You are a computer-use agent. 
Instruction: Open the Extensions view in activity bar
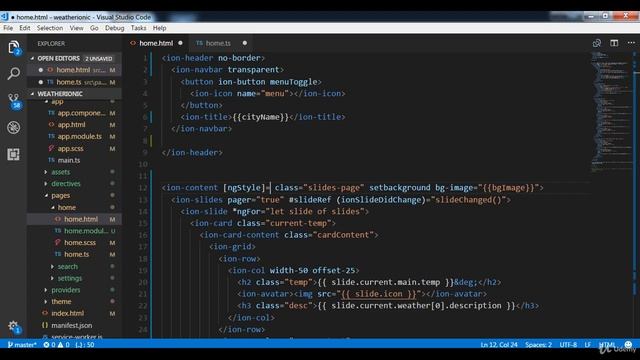13,154
